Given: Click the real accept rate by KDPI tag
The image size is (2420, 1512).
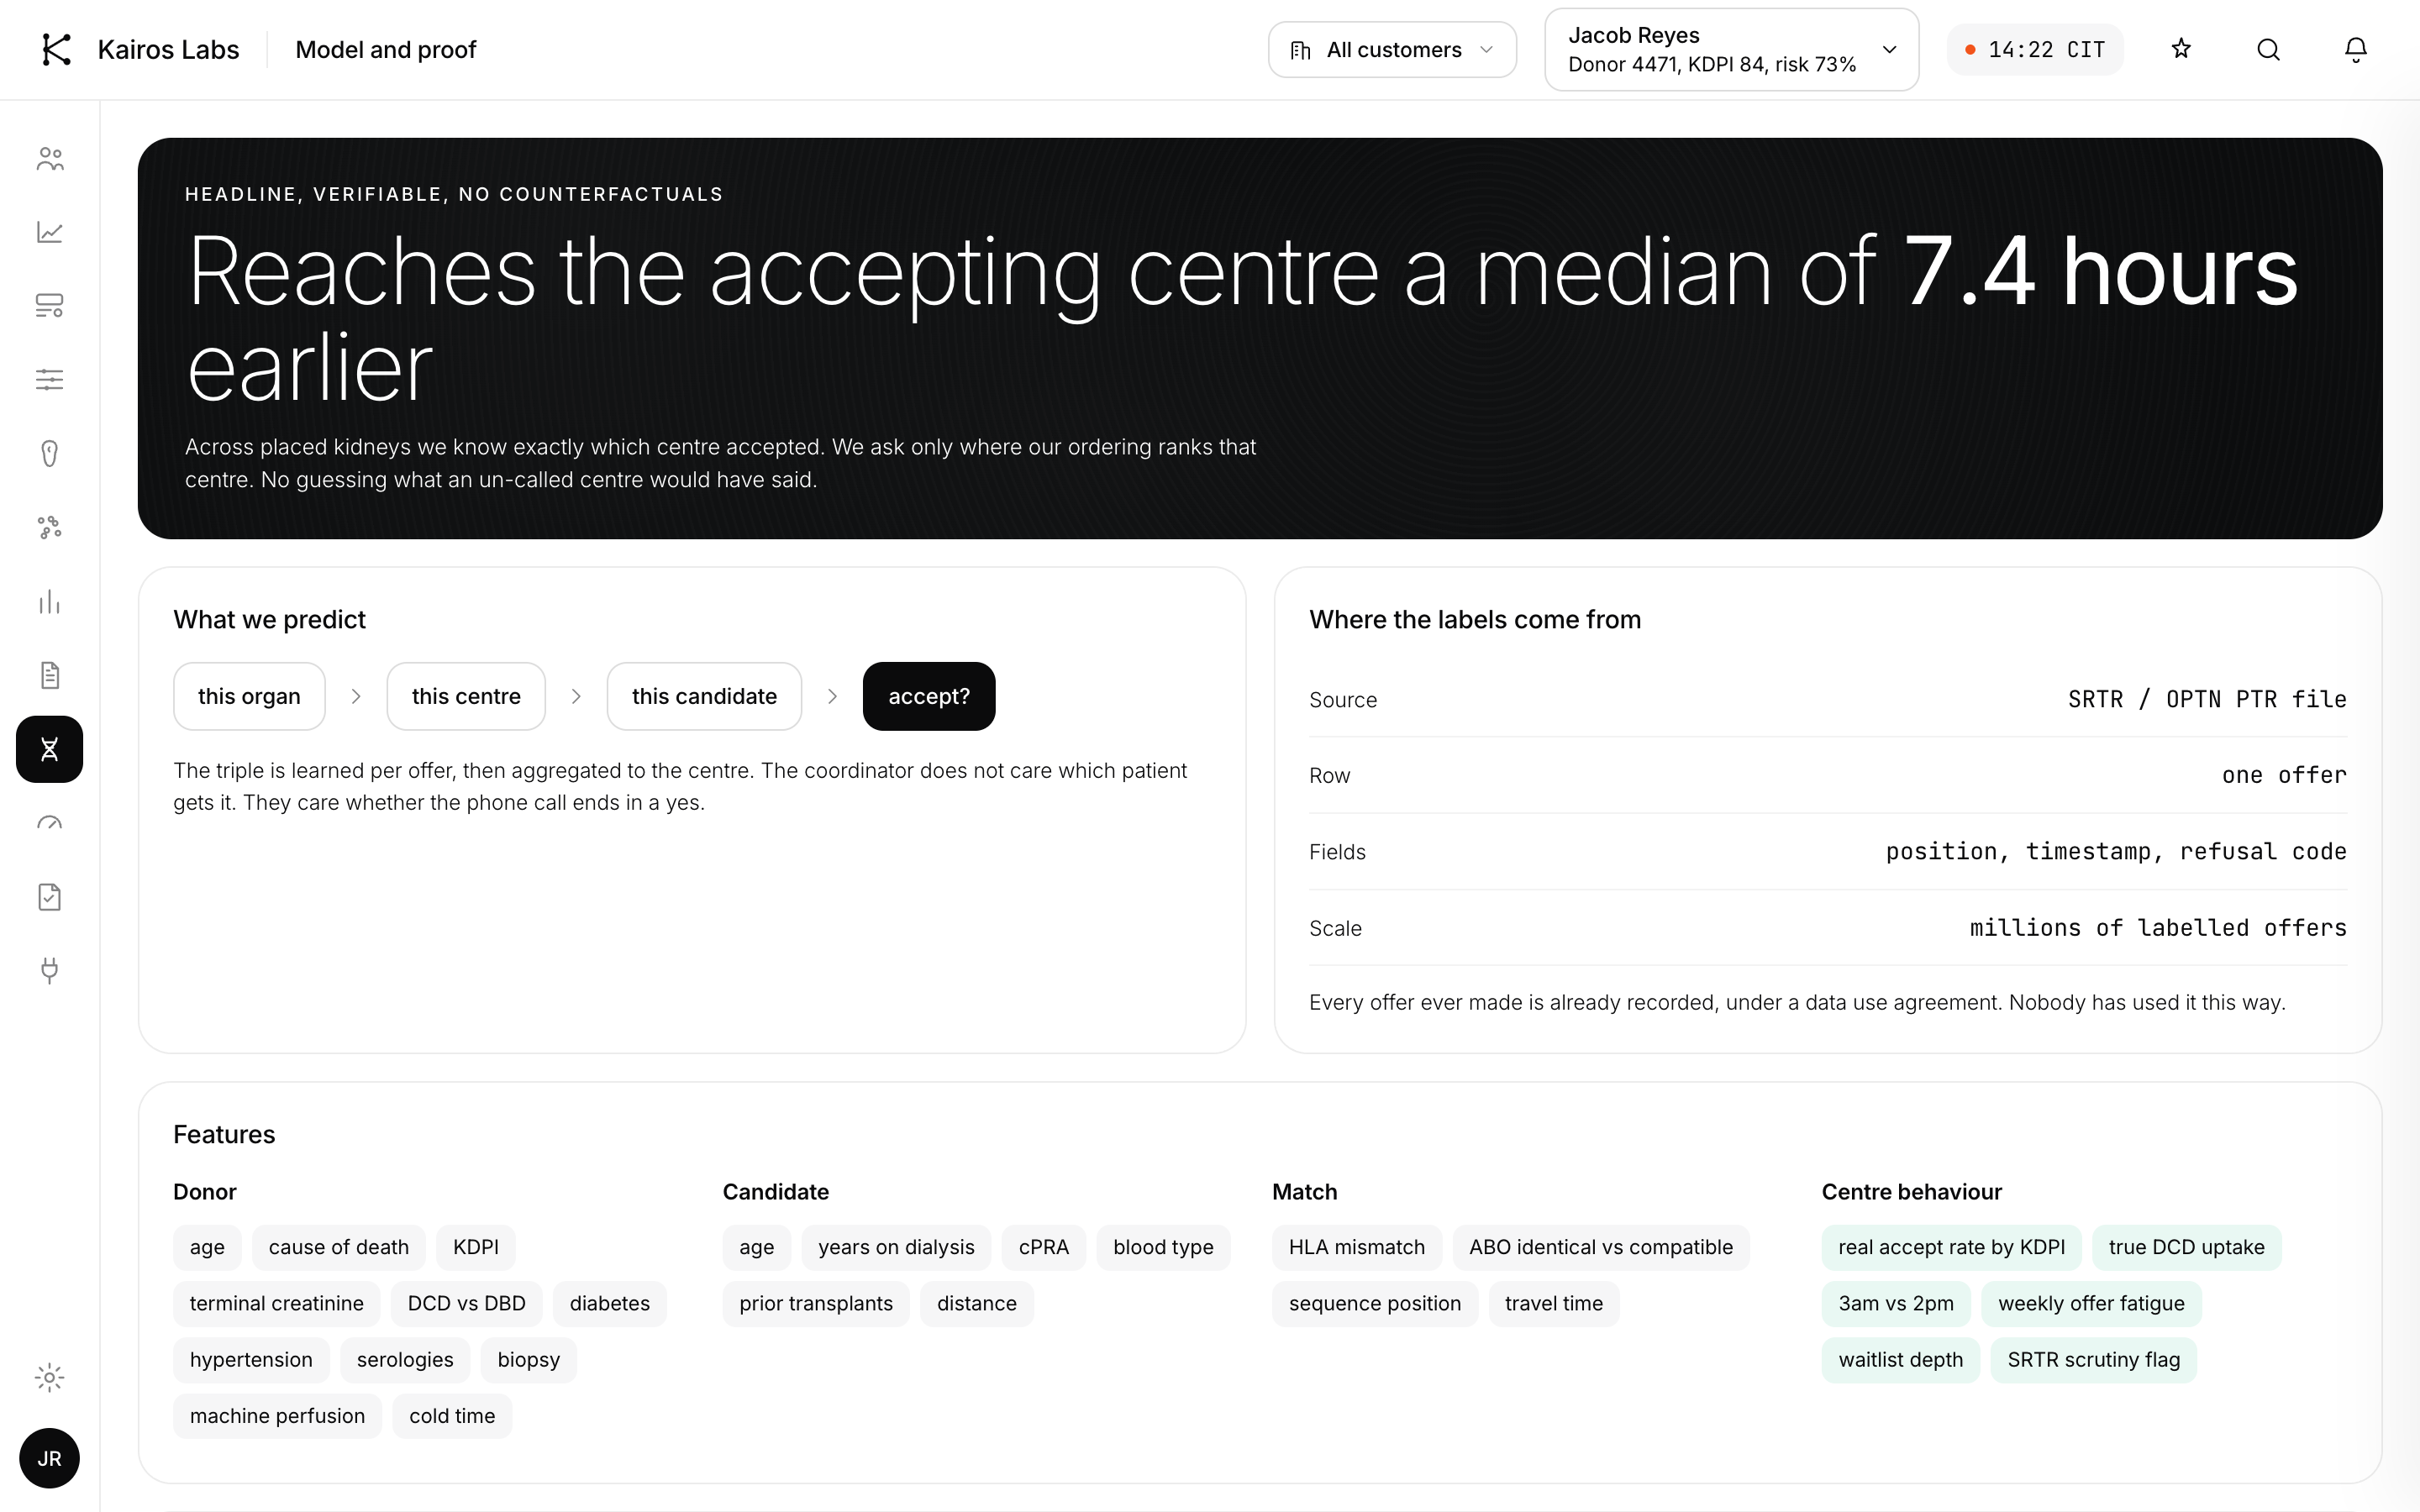Looking at the screenshot, I should pos(1951,1247).
